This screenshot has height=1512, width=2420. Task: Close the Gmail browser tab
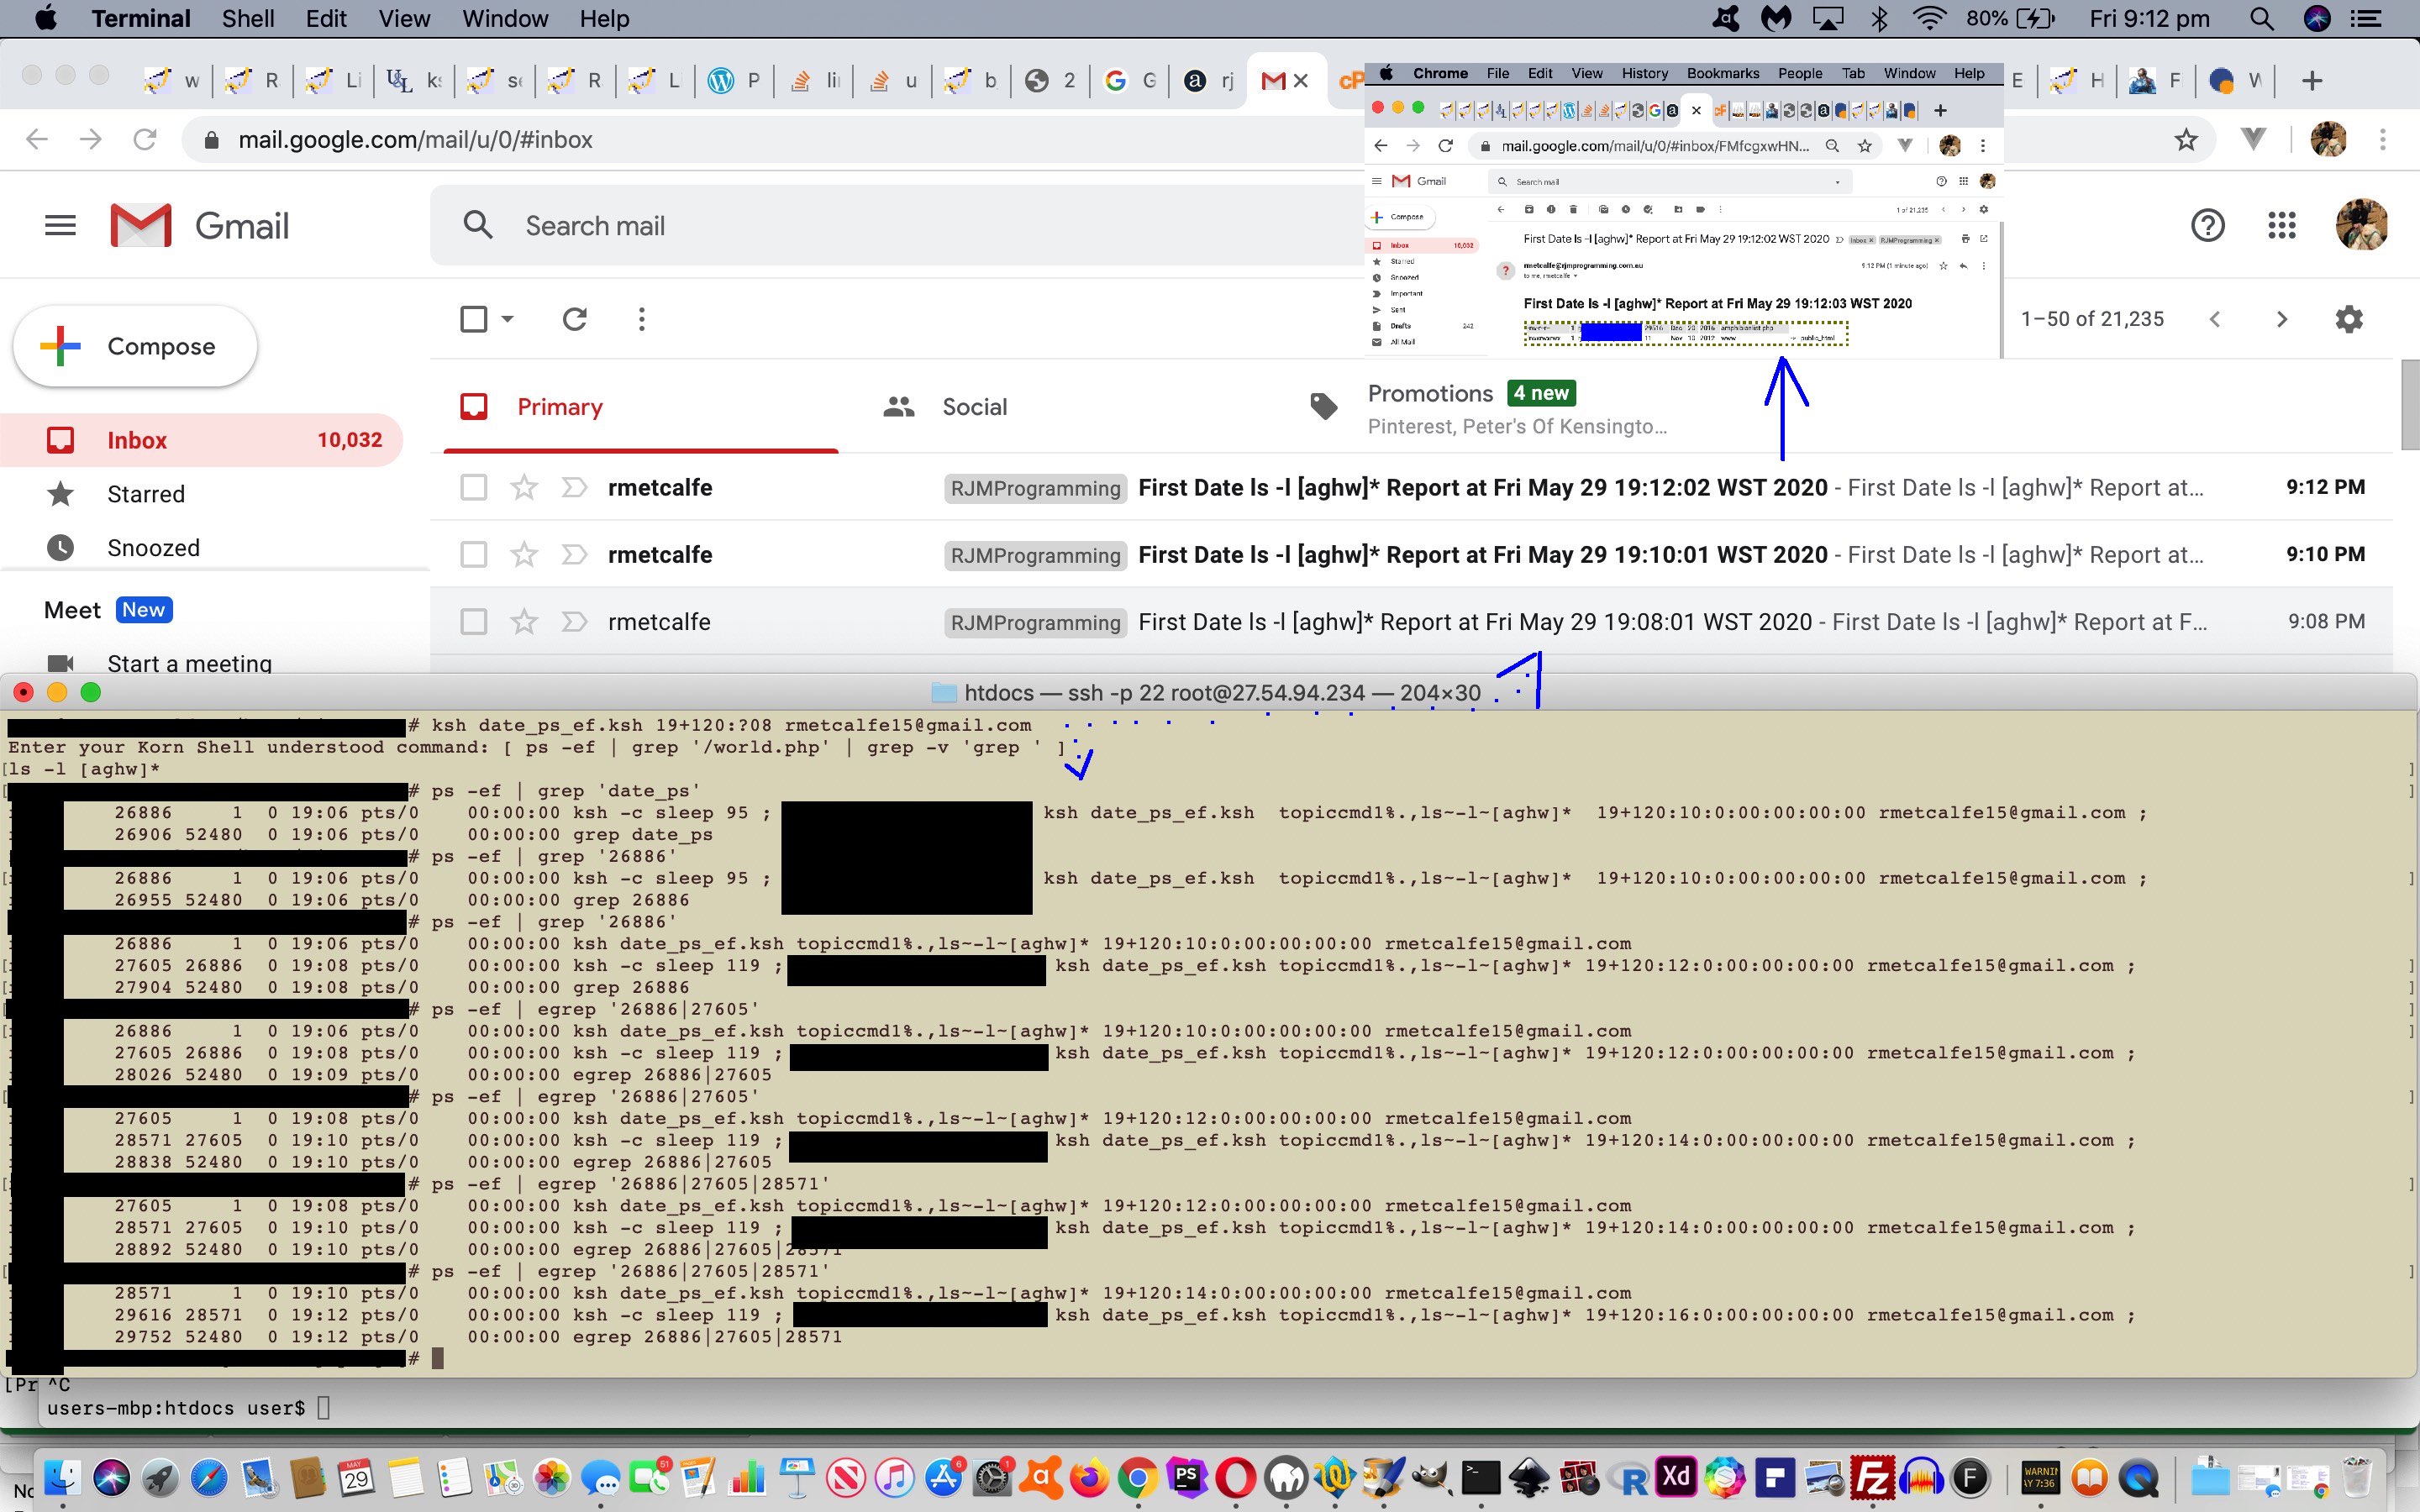1301,81
